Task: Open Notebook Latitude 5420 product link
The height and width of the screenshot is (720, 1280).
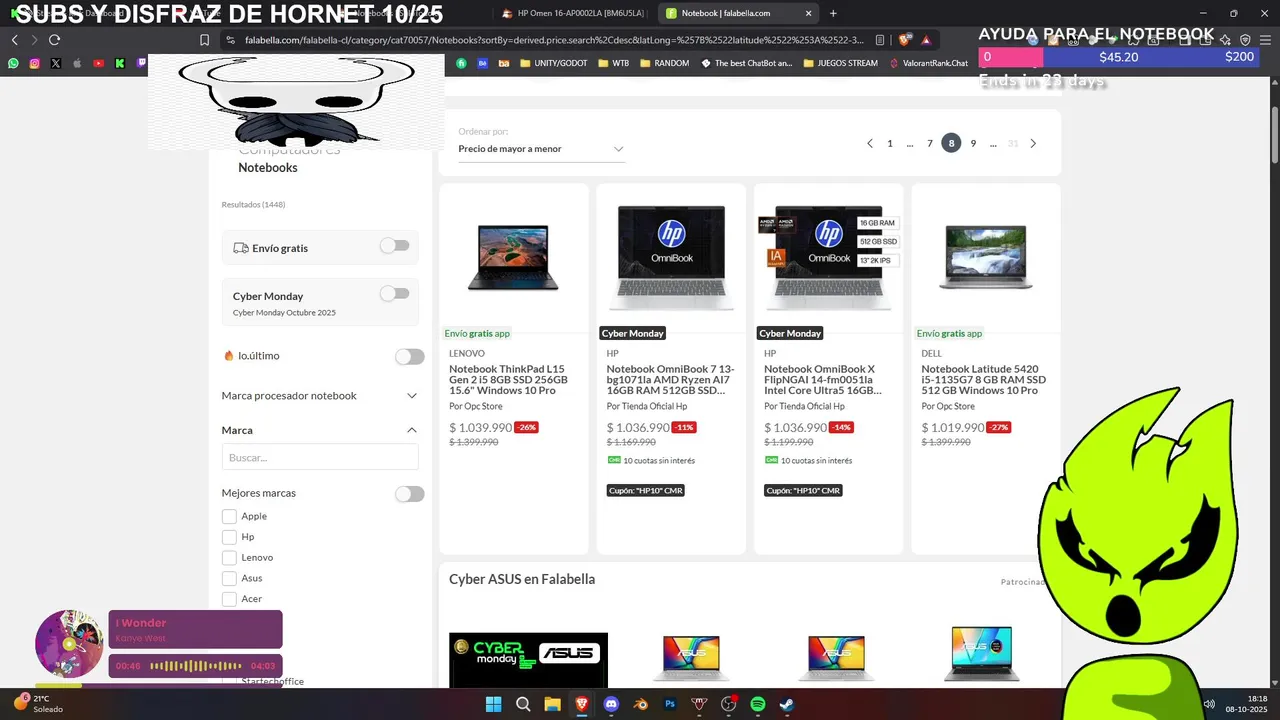Action: tap(984, 380)
